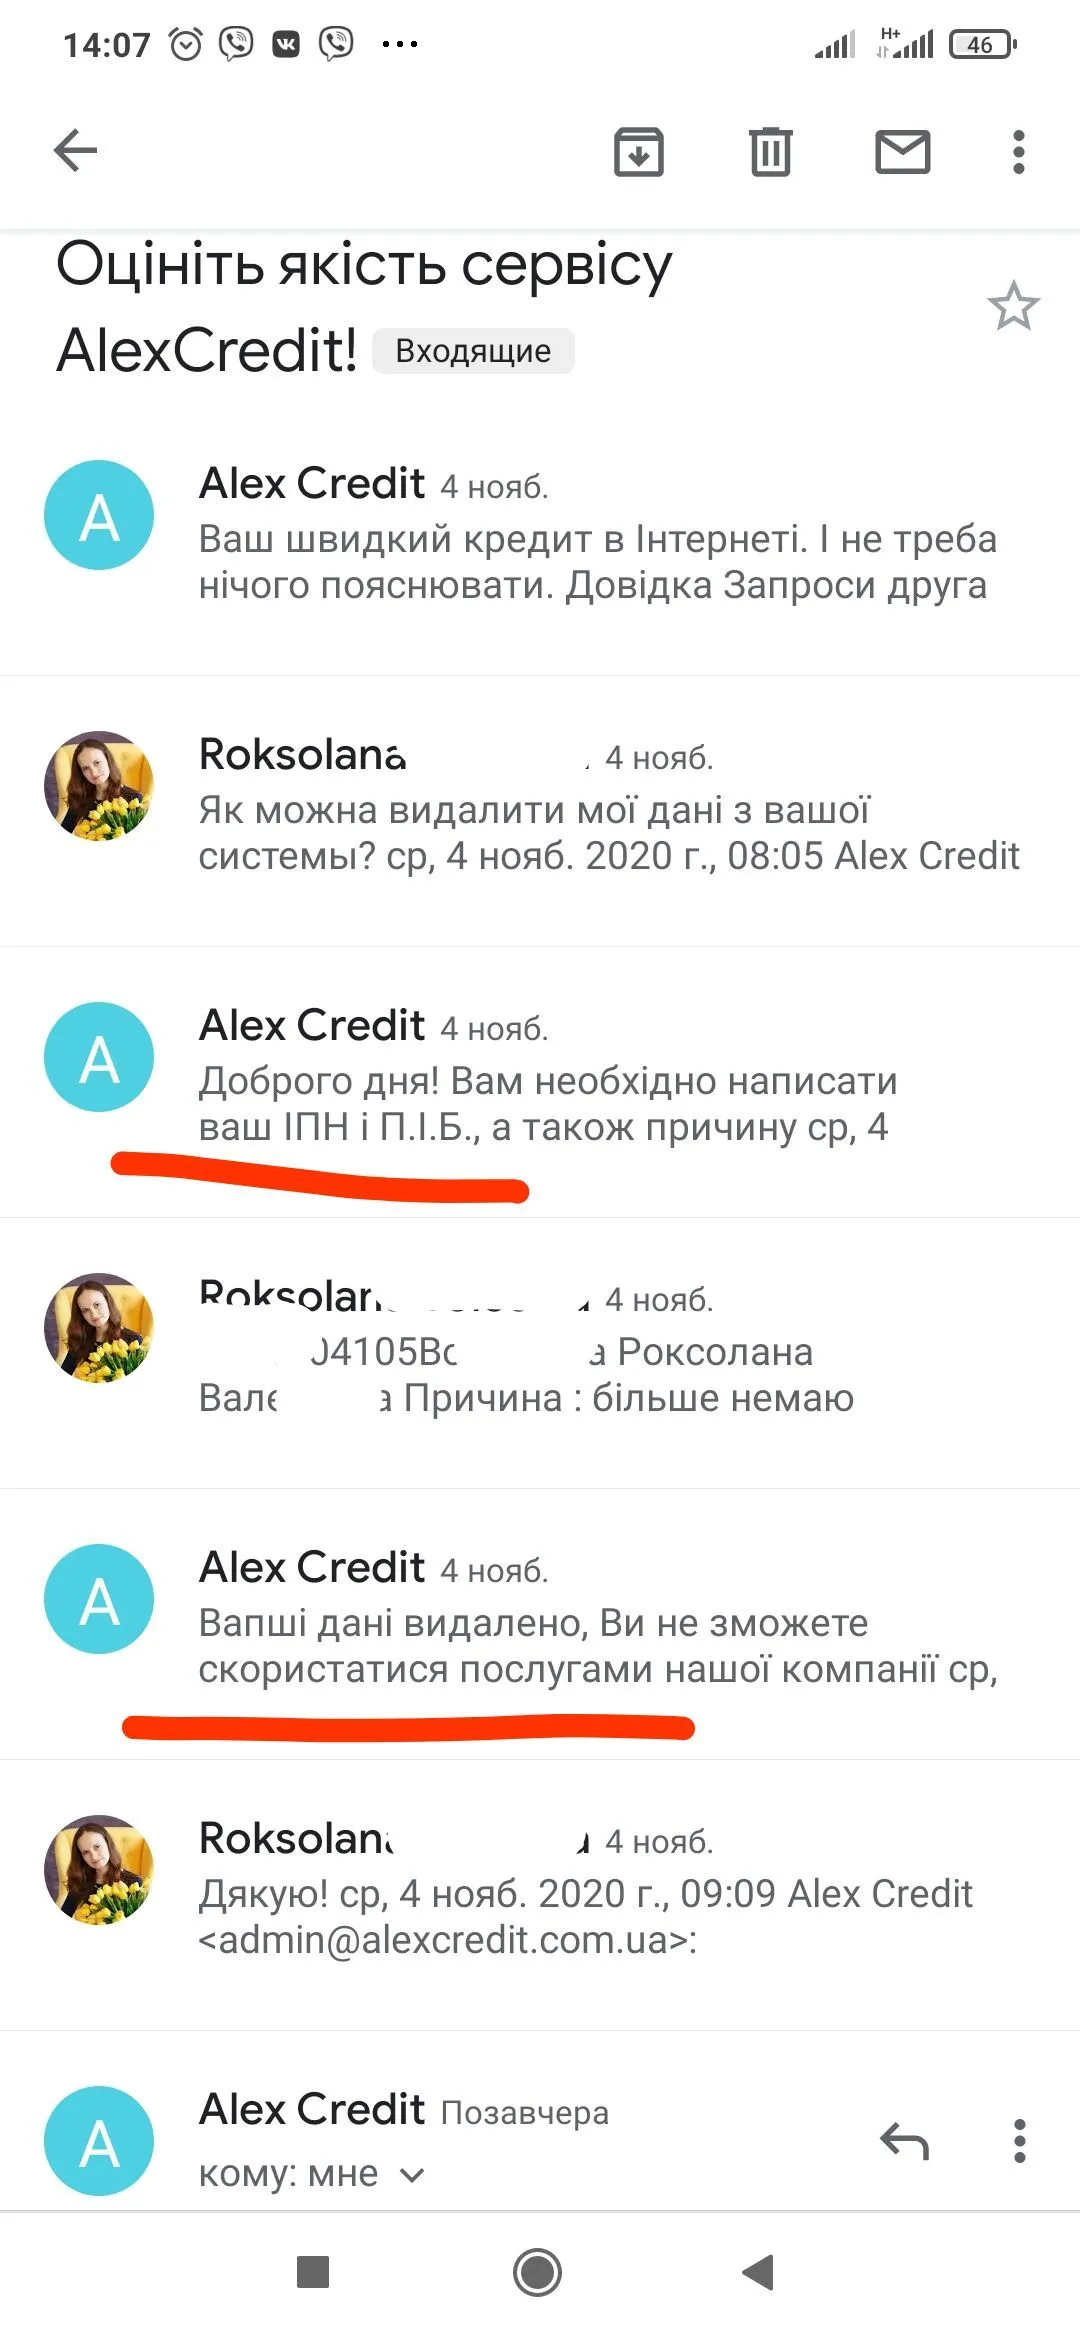Expand Alex Credit message about швидкий кредит

540,540
